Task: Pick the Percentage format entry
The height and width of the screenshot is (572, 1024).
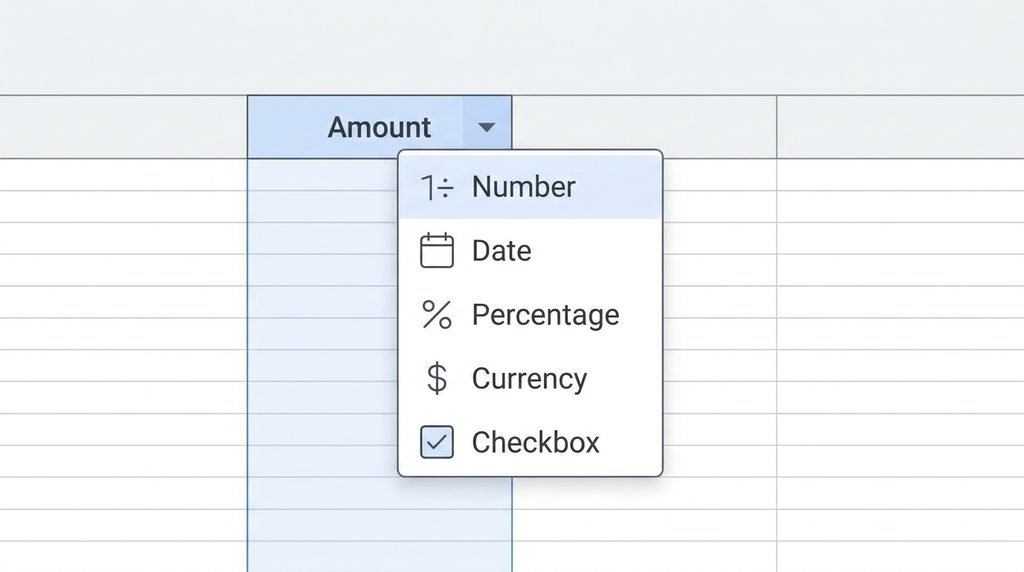Action: 530,315
